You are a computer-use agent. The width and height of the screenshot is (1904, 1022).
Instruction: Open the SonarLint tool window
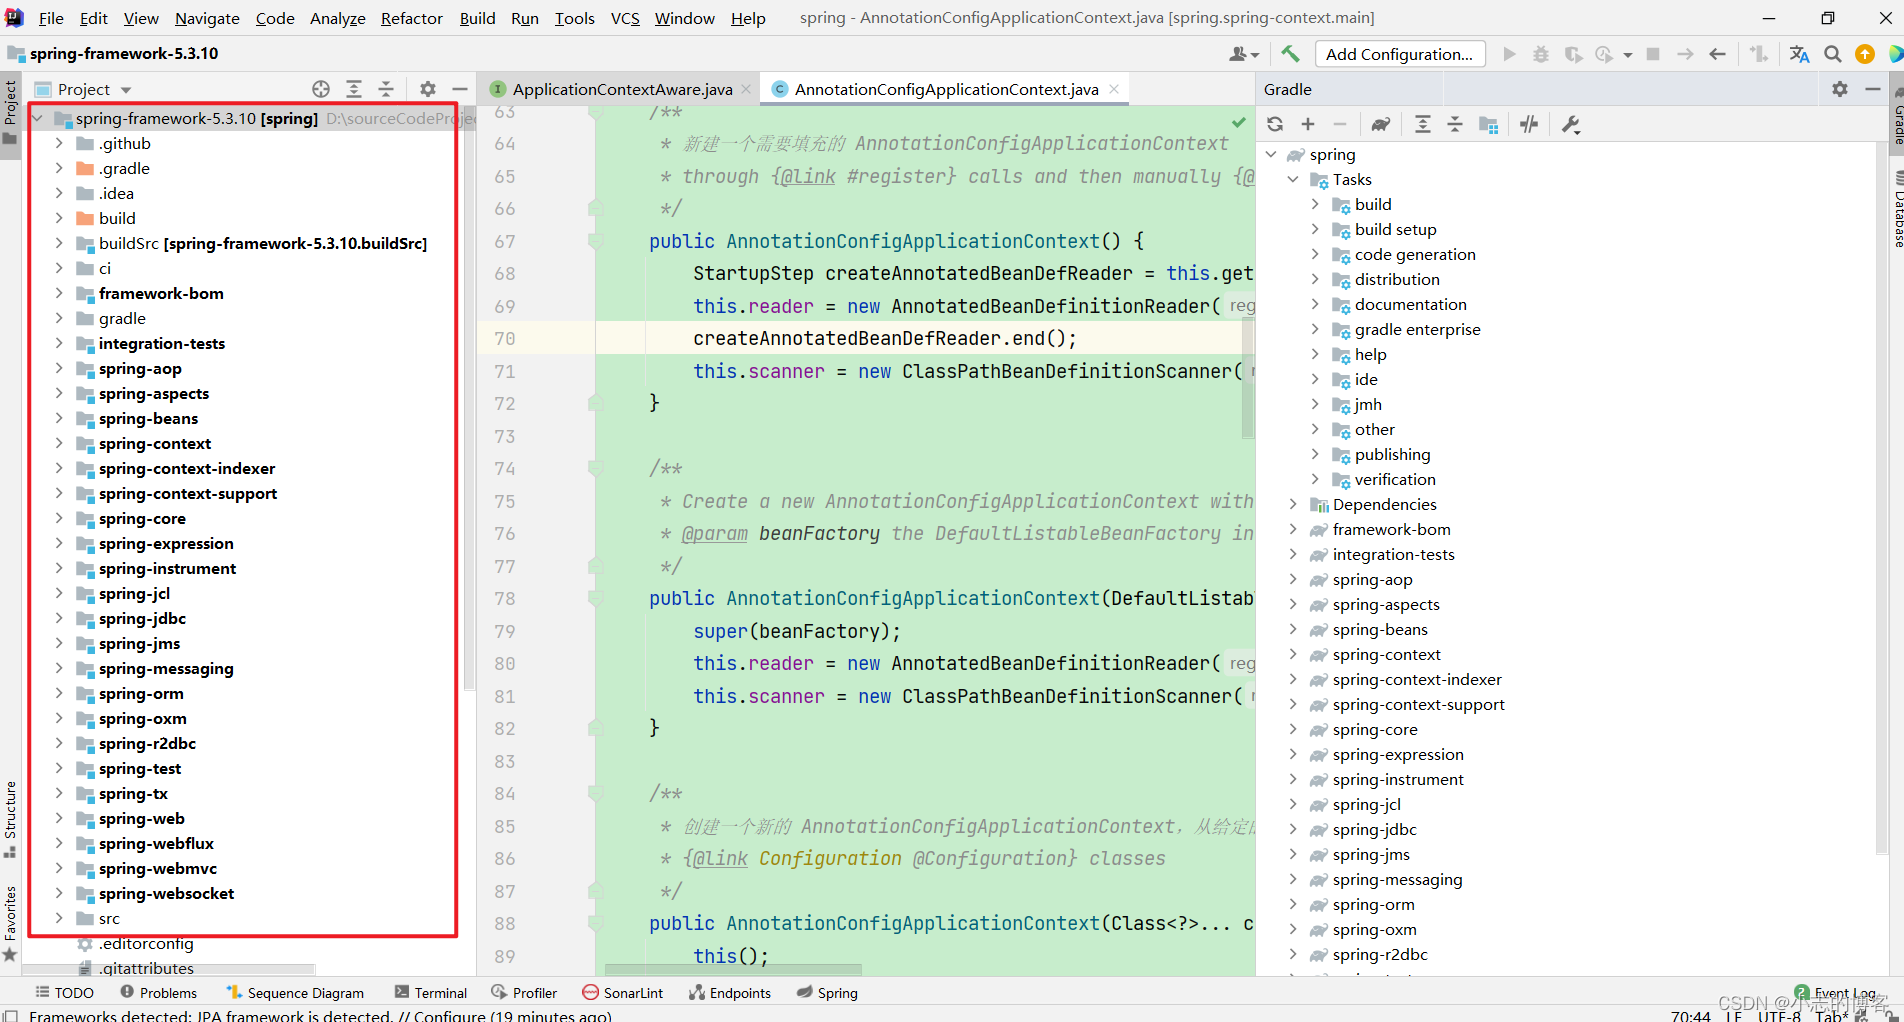(622, 992)
